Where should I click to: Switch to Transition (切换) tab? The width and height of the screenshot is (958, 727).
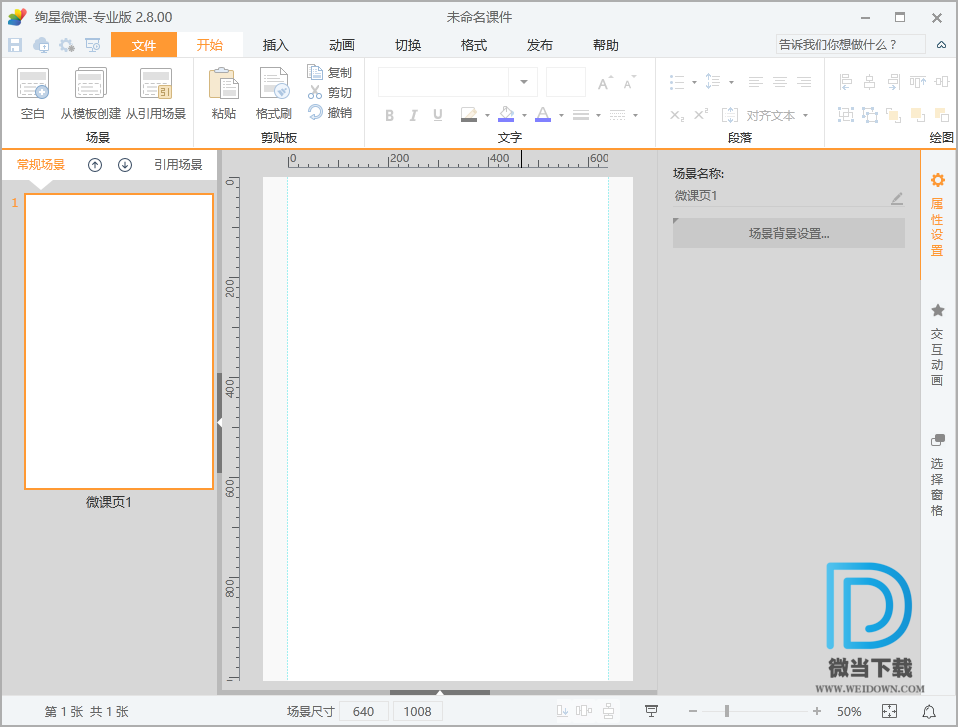click(x=408, y=45)
